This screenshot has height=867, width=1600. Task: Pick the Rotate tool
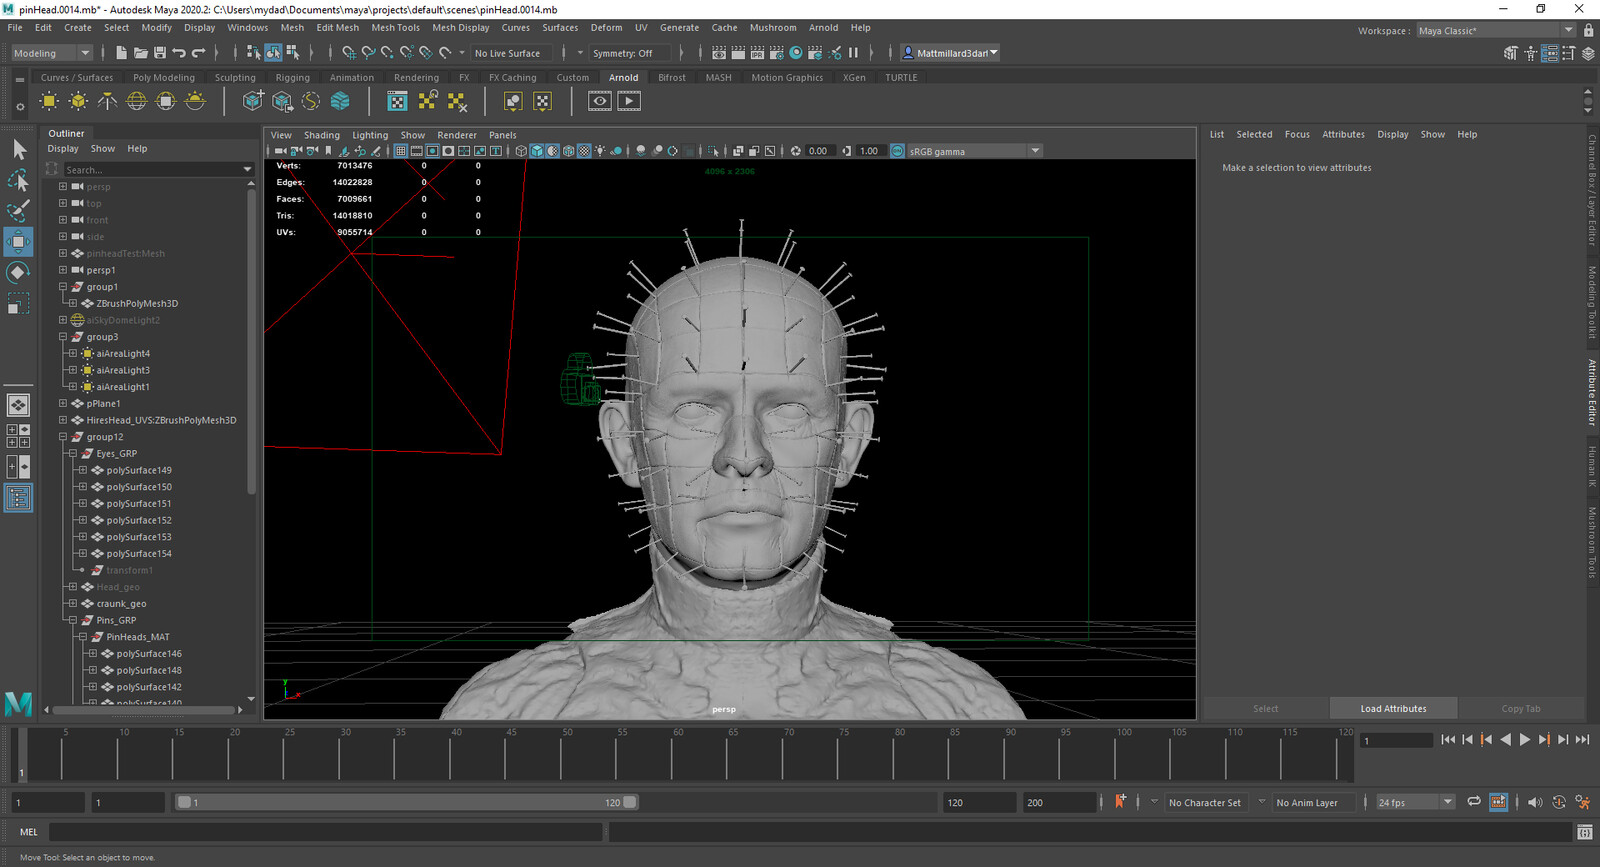19,272
